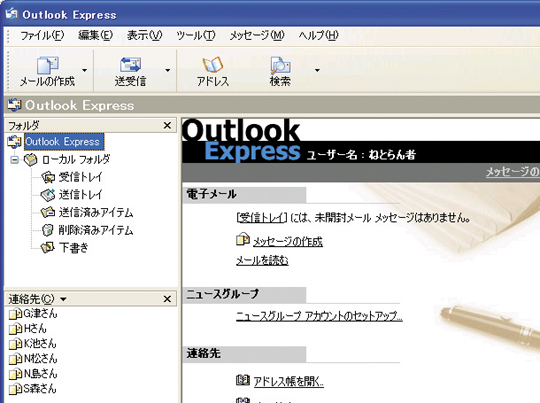
Task: Select contact K池さん in contacts list
Action: 32,343
